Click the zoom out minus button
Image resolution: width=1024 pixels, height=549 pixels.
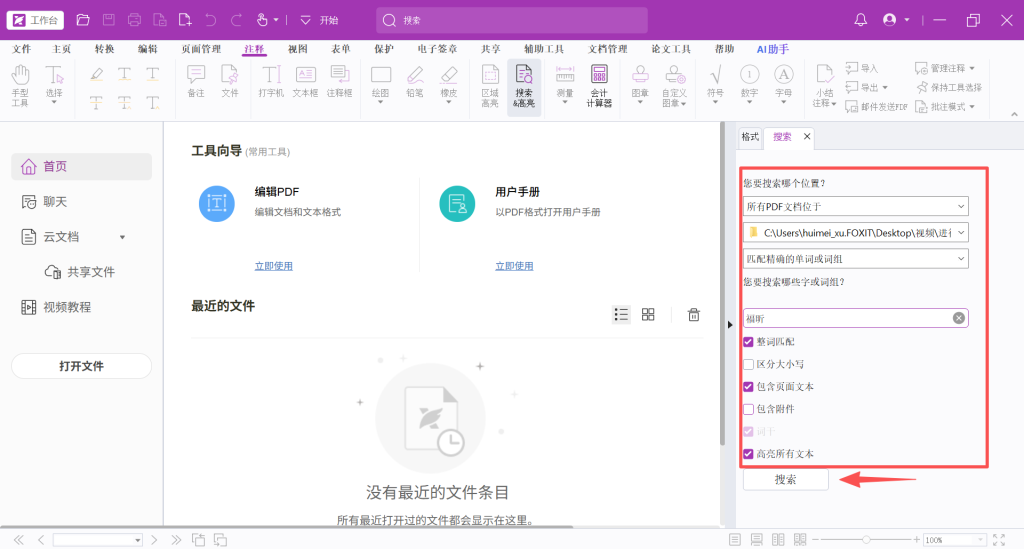pyautogui.click(x=815, y=540)
